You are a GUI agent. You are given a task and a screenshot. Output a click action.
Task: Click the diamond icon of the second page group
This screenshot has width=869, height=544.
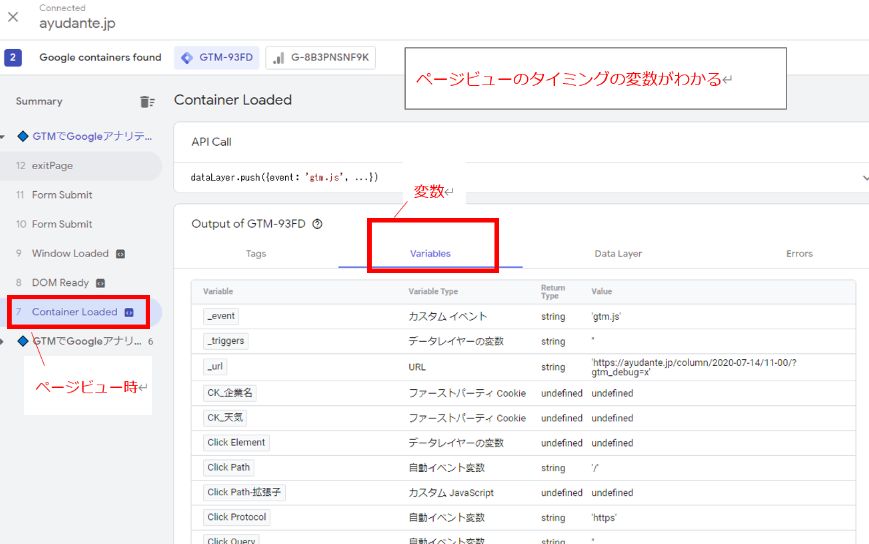click(23, 341)
